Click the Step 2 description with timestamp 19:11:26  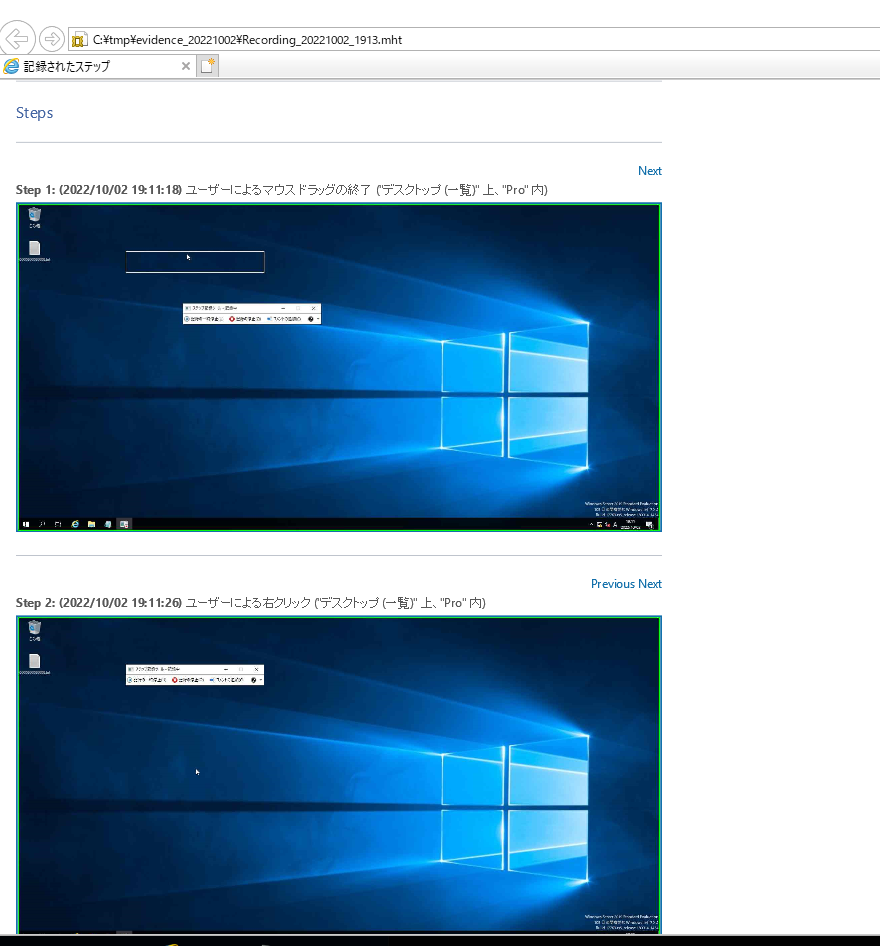[x=251, y=603]
